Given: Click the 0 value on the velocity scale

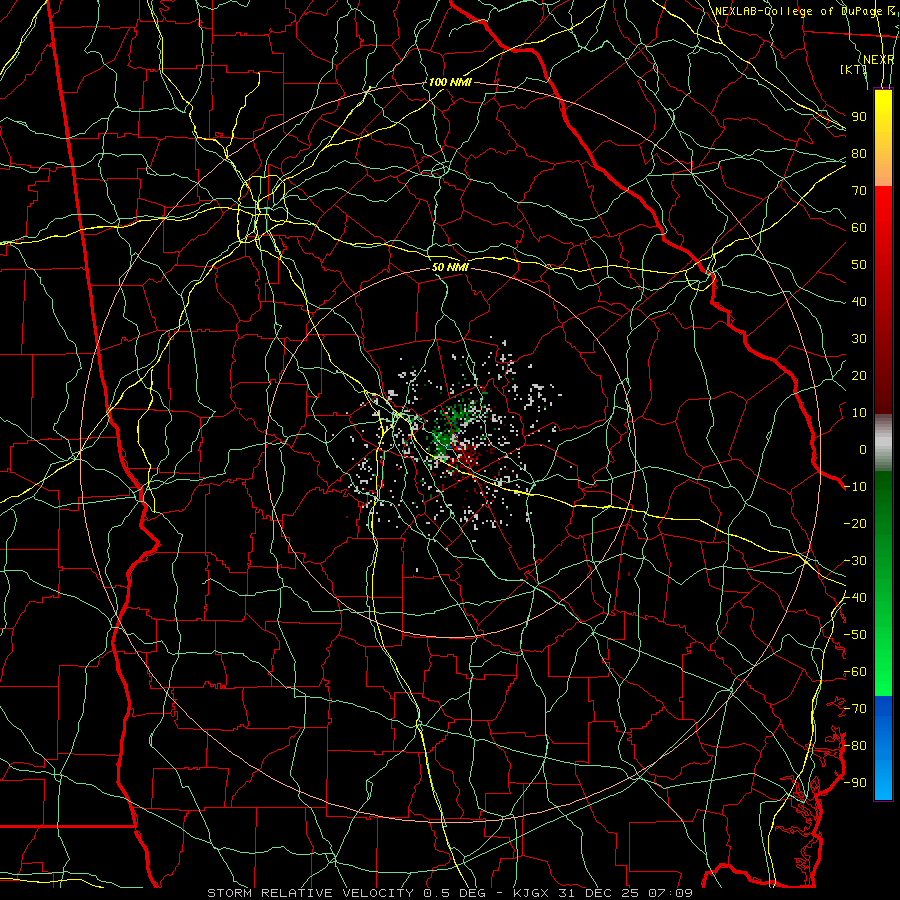Looking at the screenshot, I should pyautogui.click(x=863, y=449).
